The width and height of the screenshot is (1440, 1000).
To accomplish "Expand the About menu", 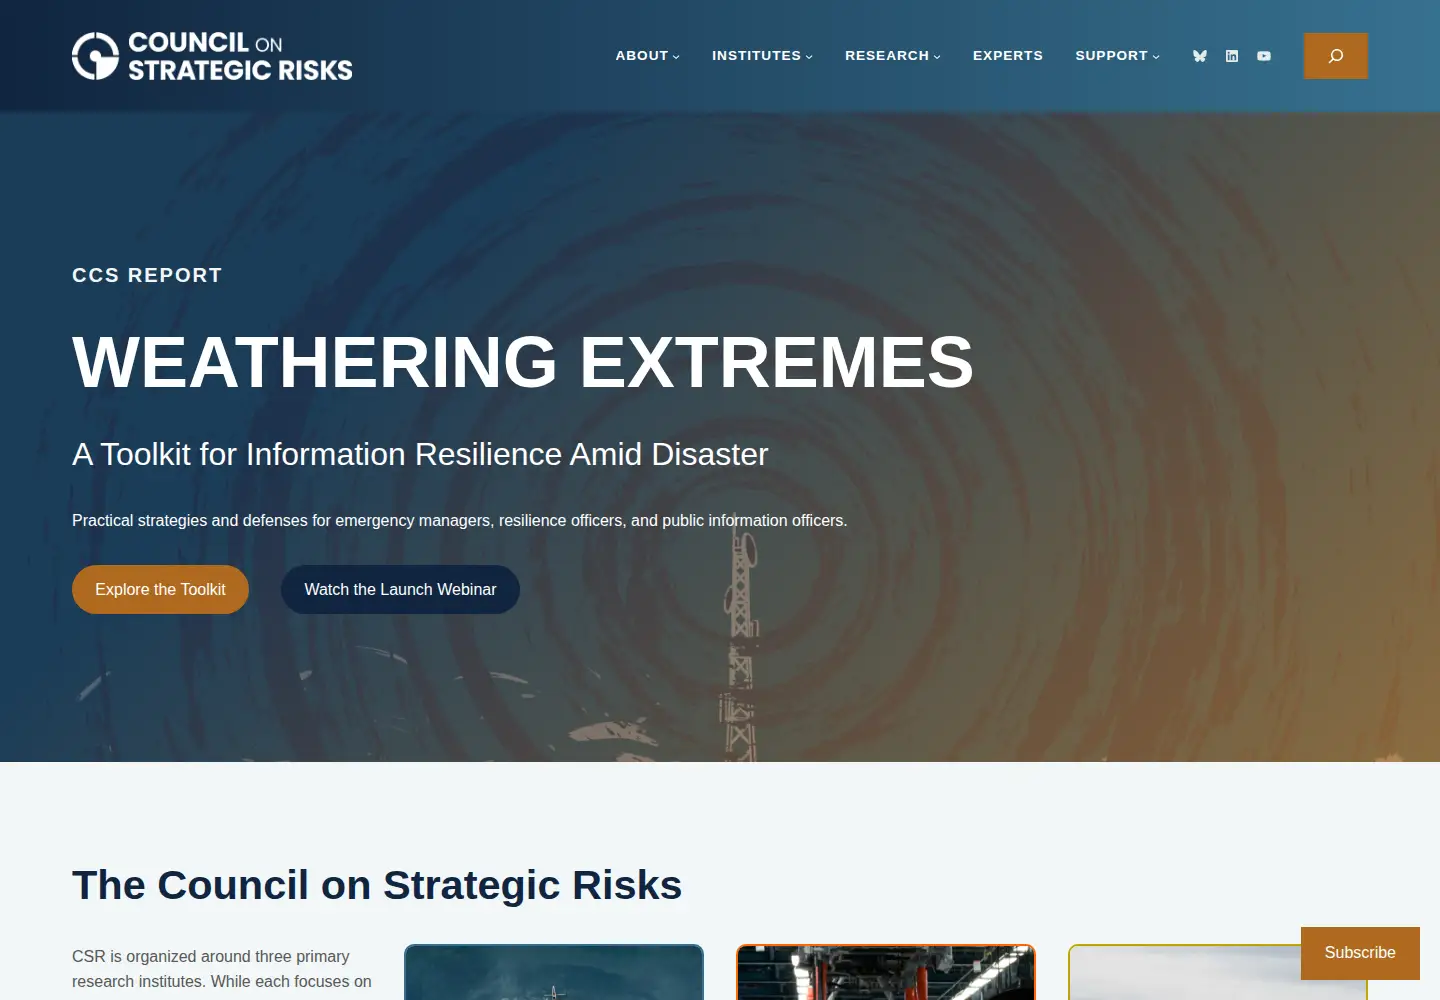I will pyautogui.click(x=647, y=56).
